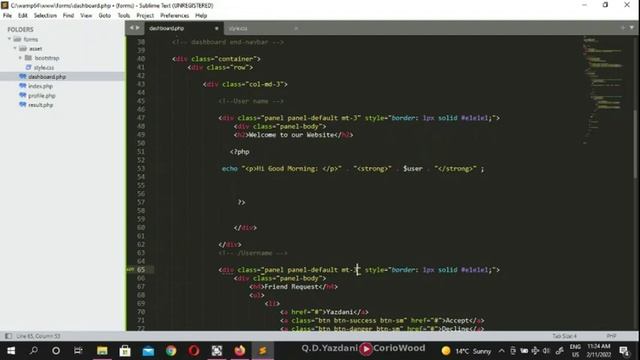This screenshot has height=360, width=640.
Task: Open tab list dropdown arrow
Action: (631, 28)
